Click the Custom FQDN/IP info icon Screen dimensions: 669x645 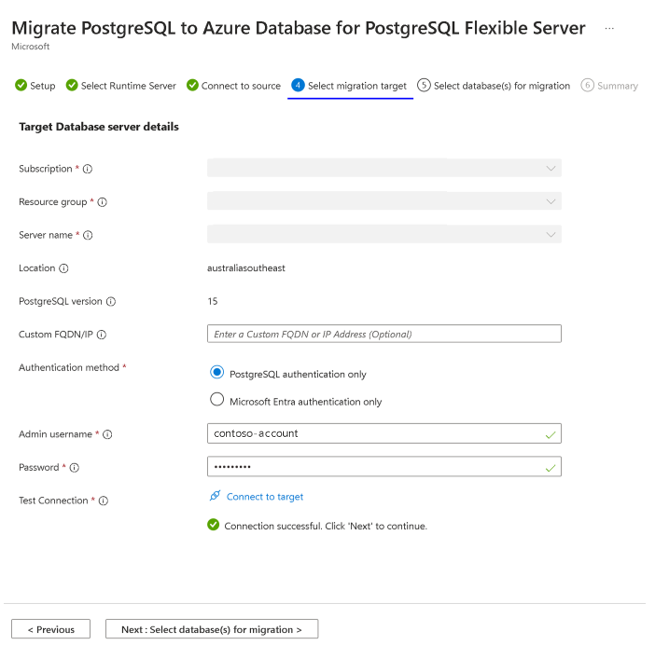(x=102, y=334)
